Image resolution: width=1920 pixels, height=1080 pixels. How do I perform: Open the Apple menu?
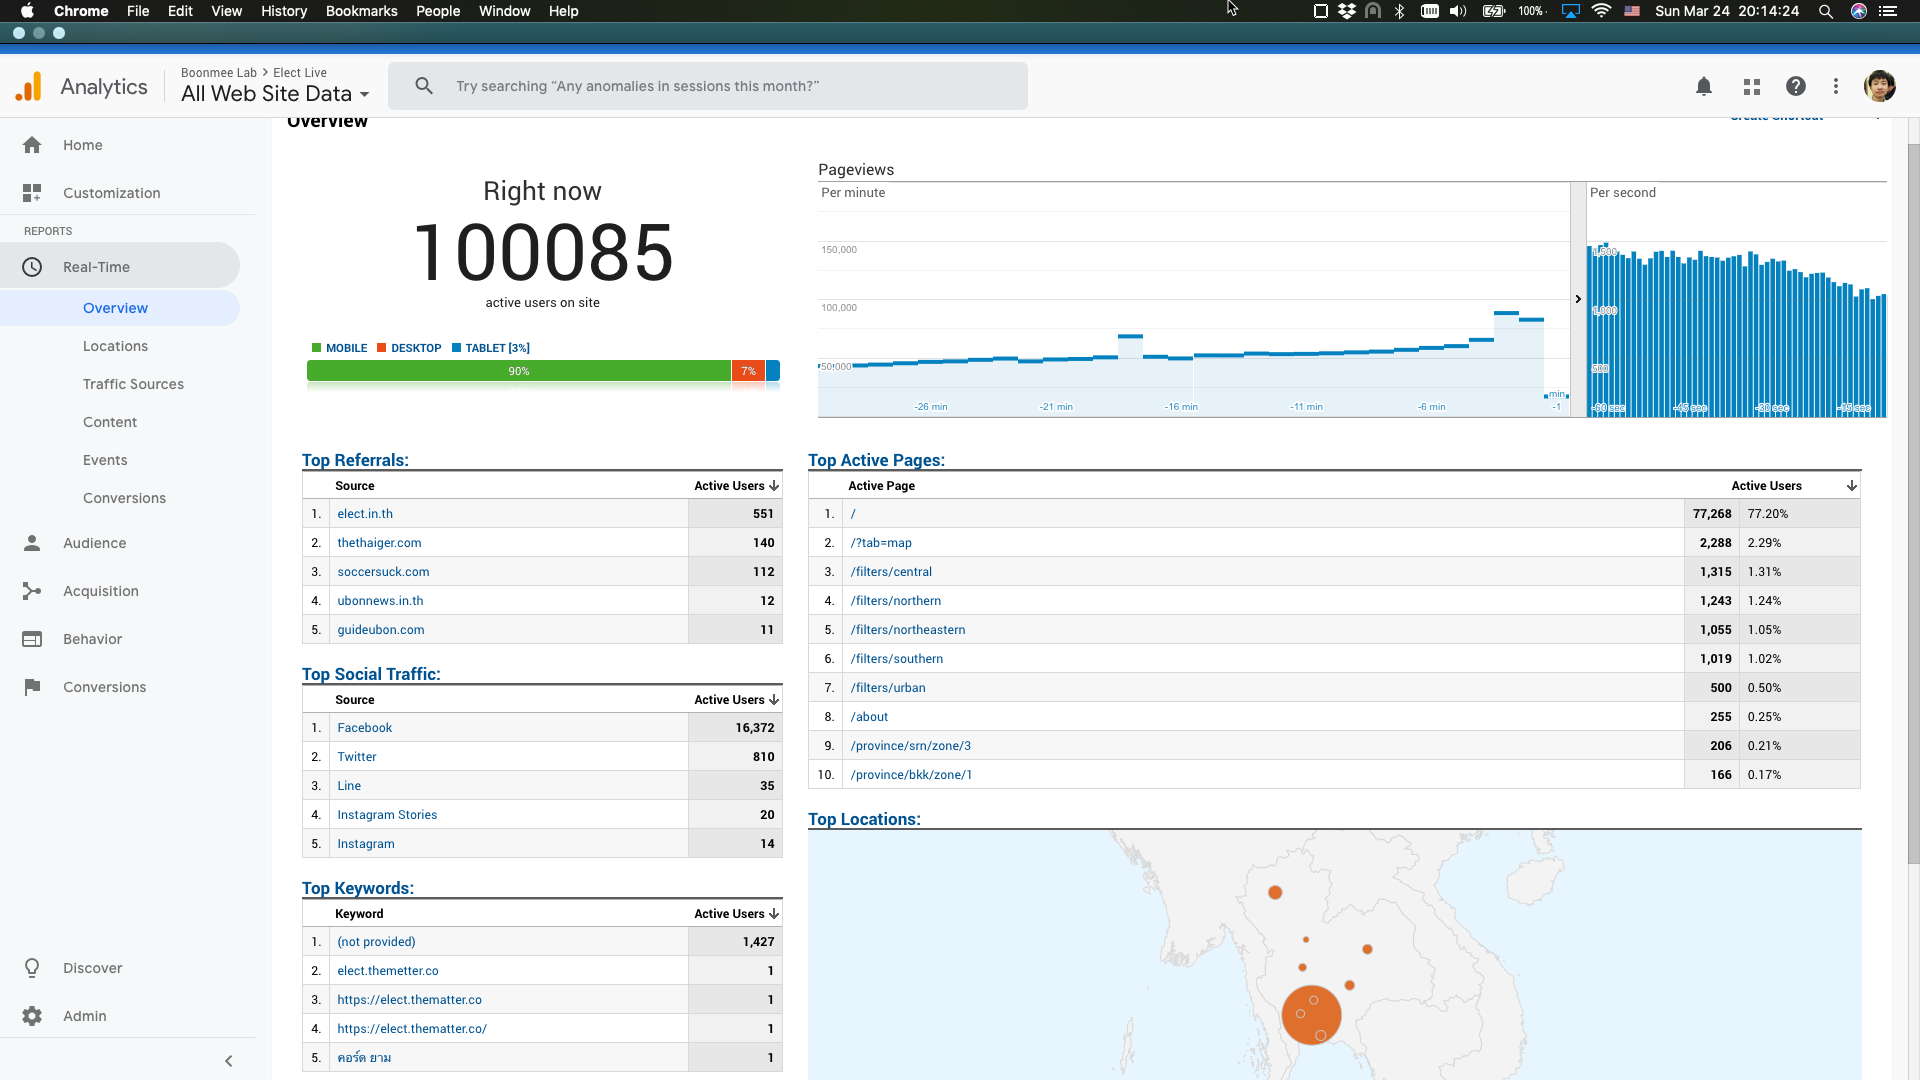[x=27, y=11]
